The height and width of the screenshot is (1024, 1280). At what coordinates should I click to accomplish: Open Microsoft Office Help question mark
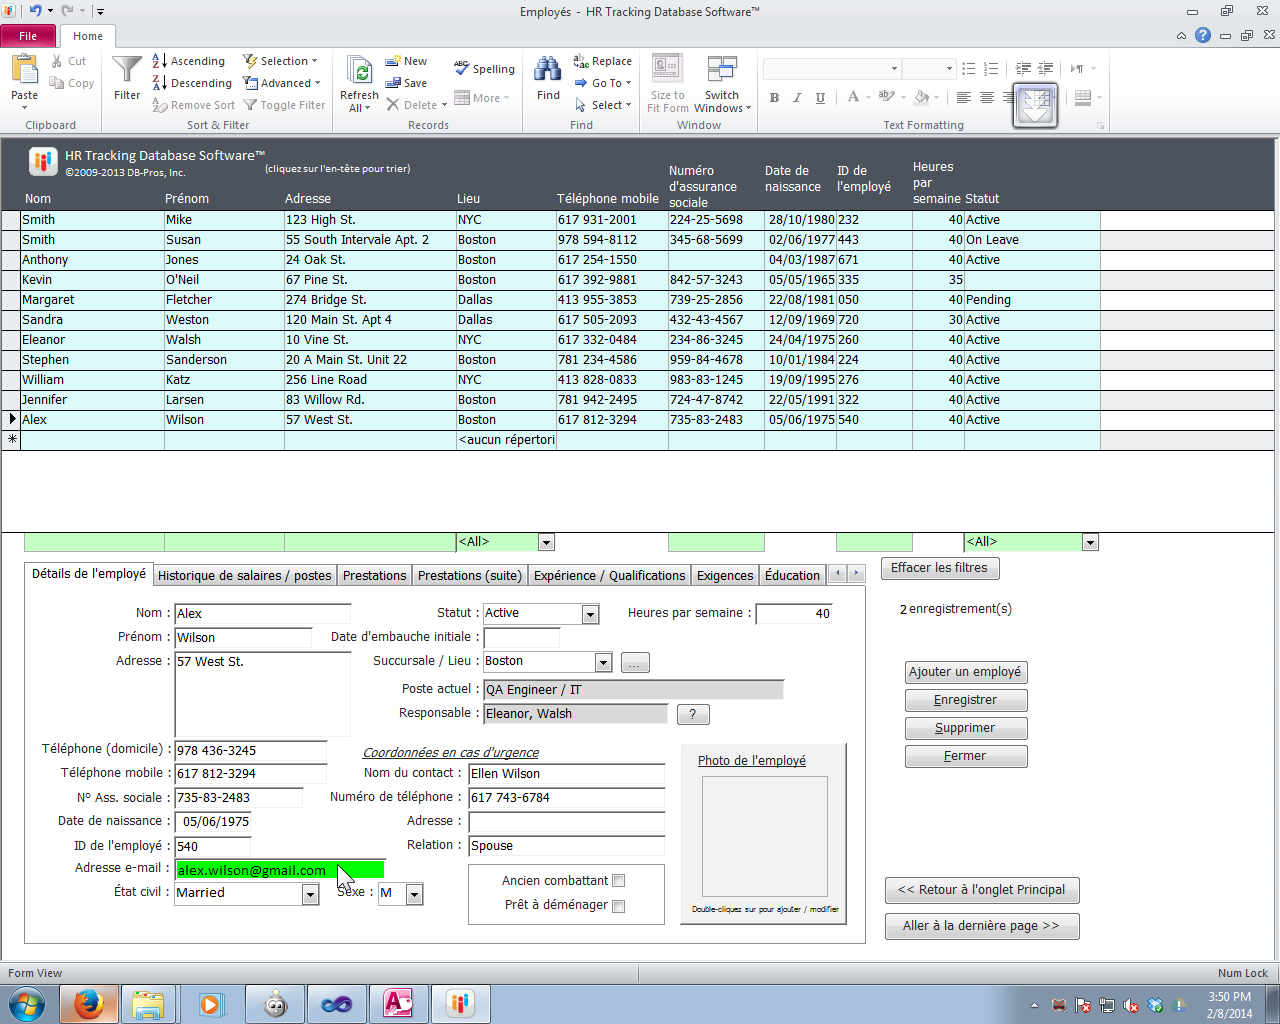tap(1203, 35)
